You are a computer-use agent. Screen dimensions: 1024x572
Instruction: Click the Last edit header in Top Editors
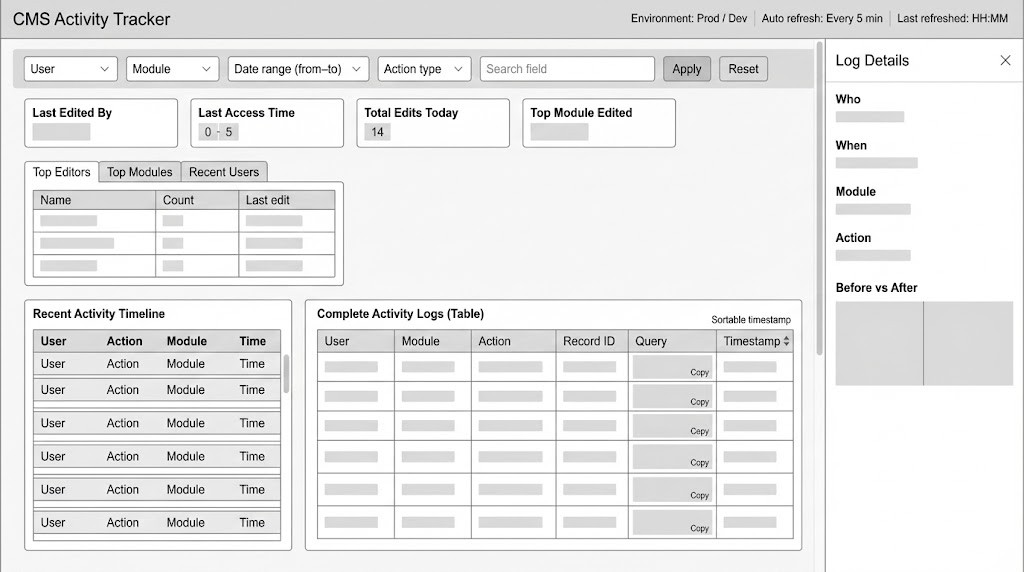287,200
